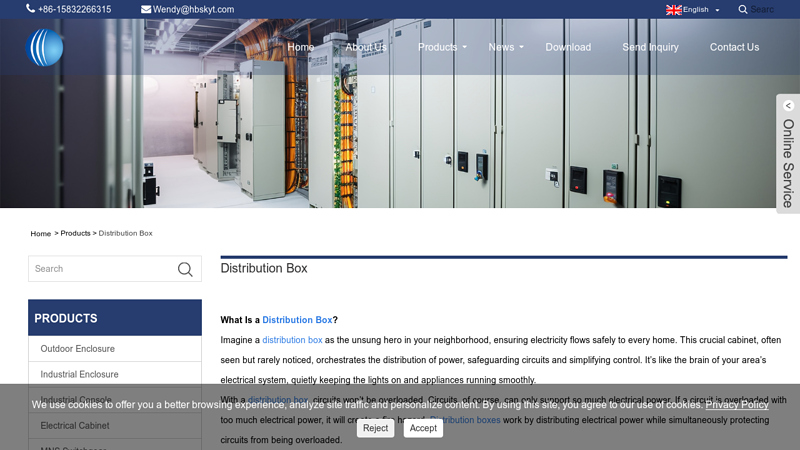Click the Products breadcrumb link

tap(76, 233)
